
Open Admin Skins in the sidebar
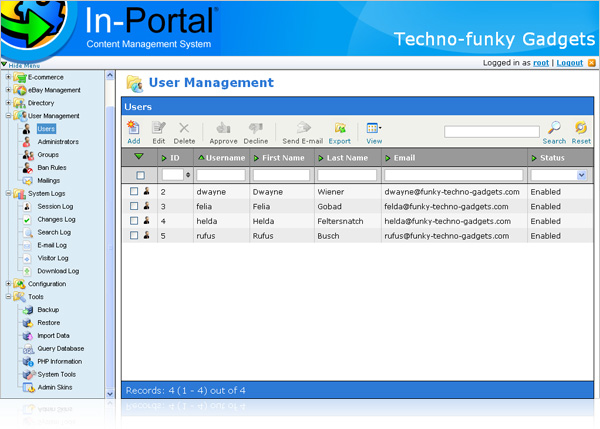tap(55, 387)
